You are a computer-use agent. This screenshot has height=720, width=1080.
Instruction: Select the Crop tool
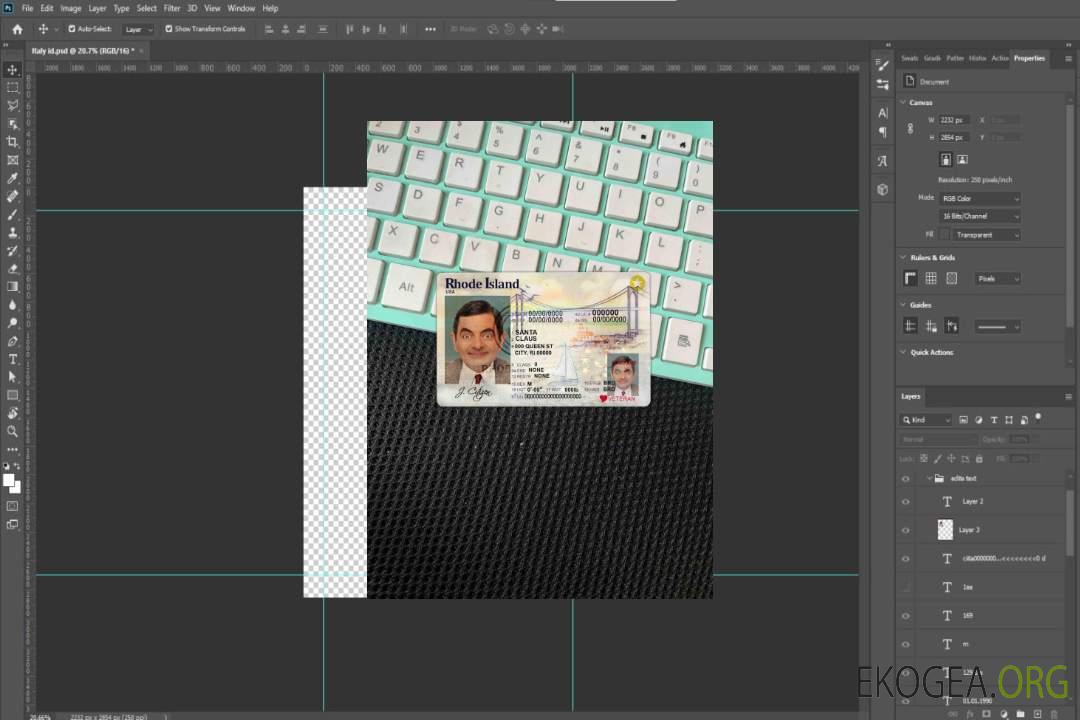click(x=12, y=142)
